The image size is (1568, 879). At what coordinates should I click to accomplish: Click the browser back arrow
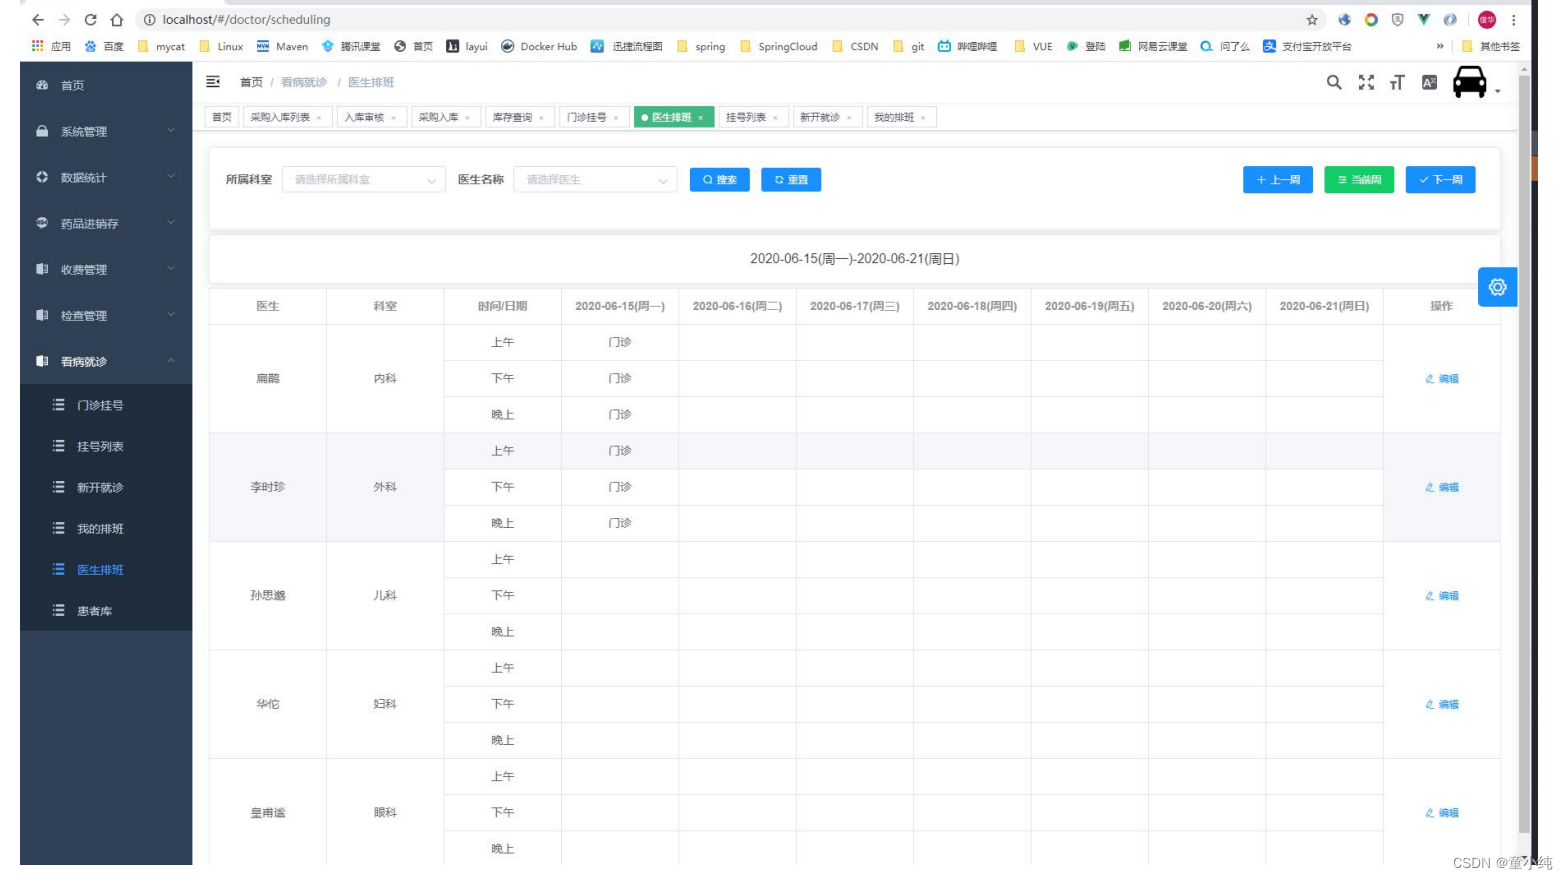click(38, 20)
